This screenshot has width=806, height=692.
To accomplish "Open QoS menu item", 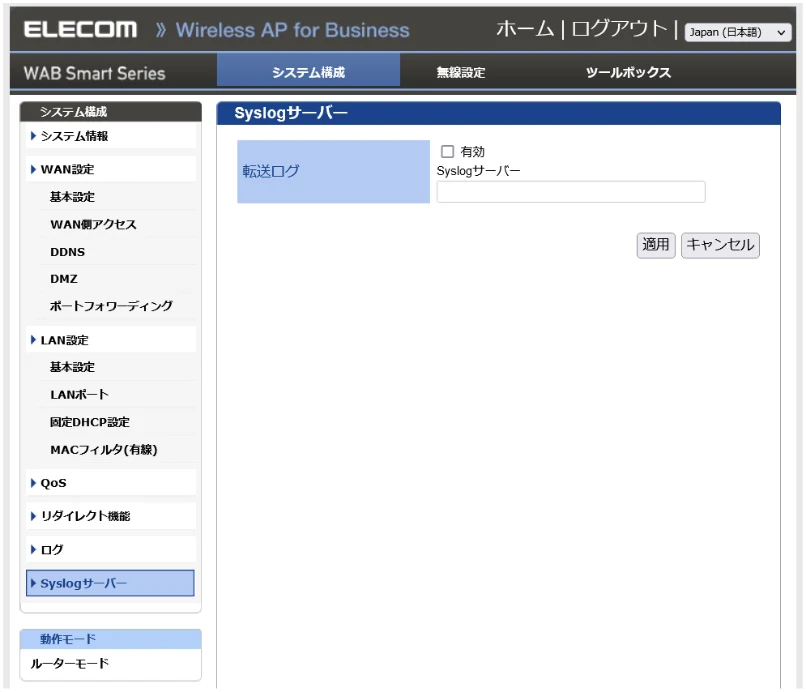I will pos(111,483).
